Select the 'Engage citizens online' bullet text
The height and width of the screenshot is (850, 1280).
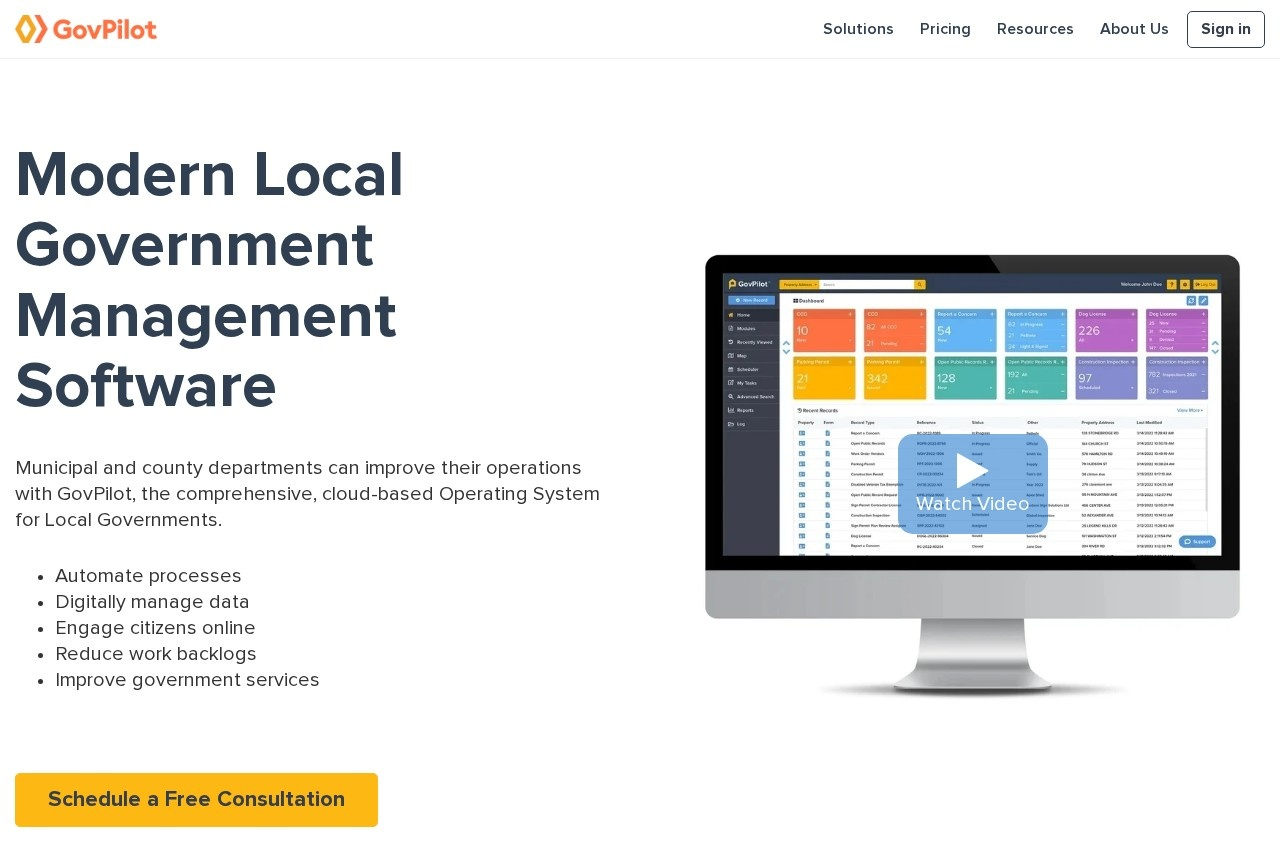click(155, 628)
